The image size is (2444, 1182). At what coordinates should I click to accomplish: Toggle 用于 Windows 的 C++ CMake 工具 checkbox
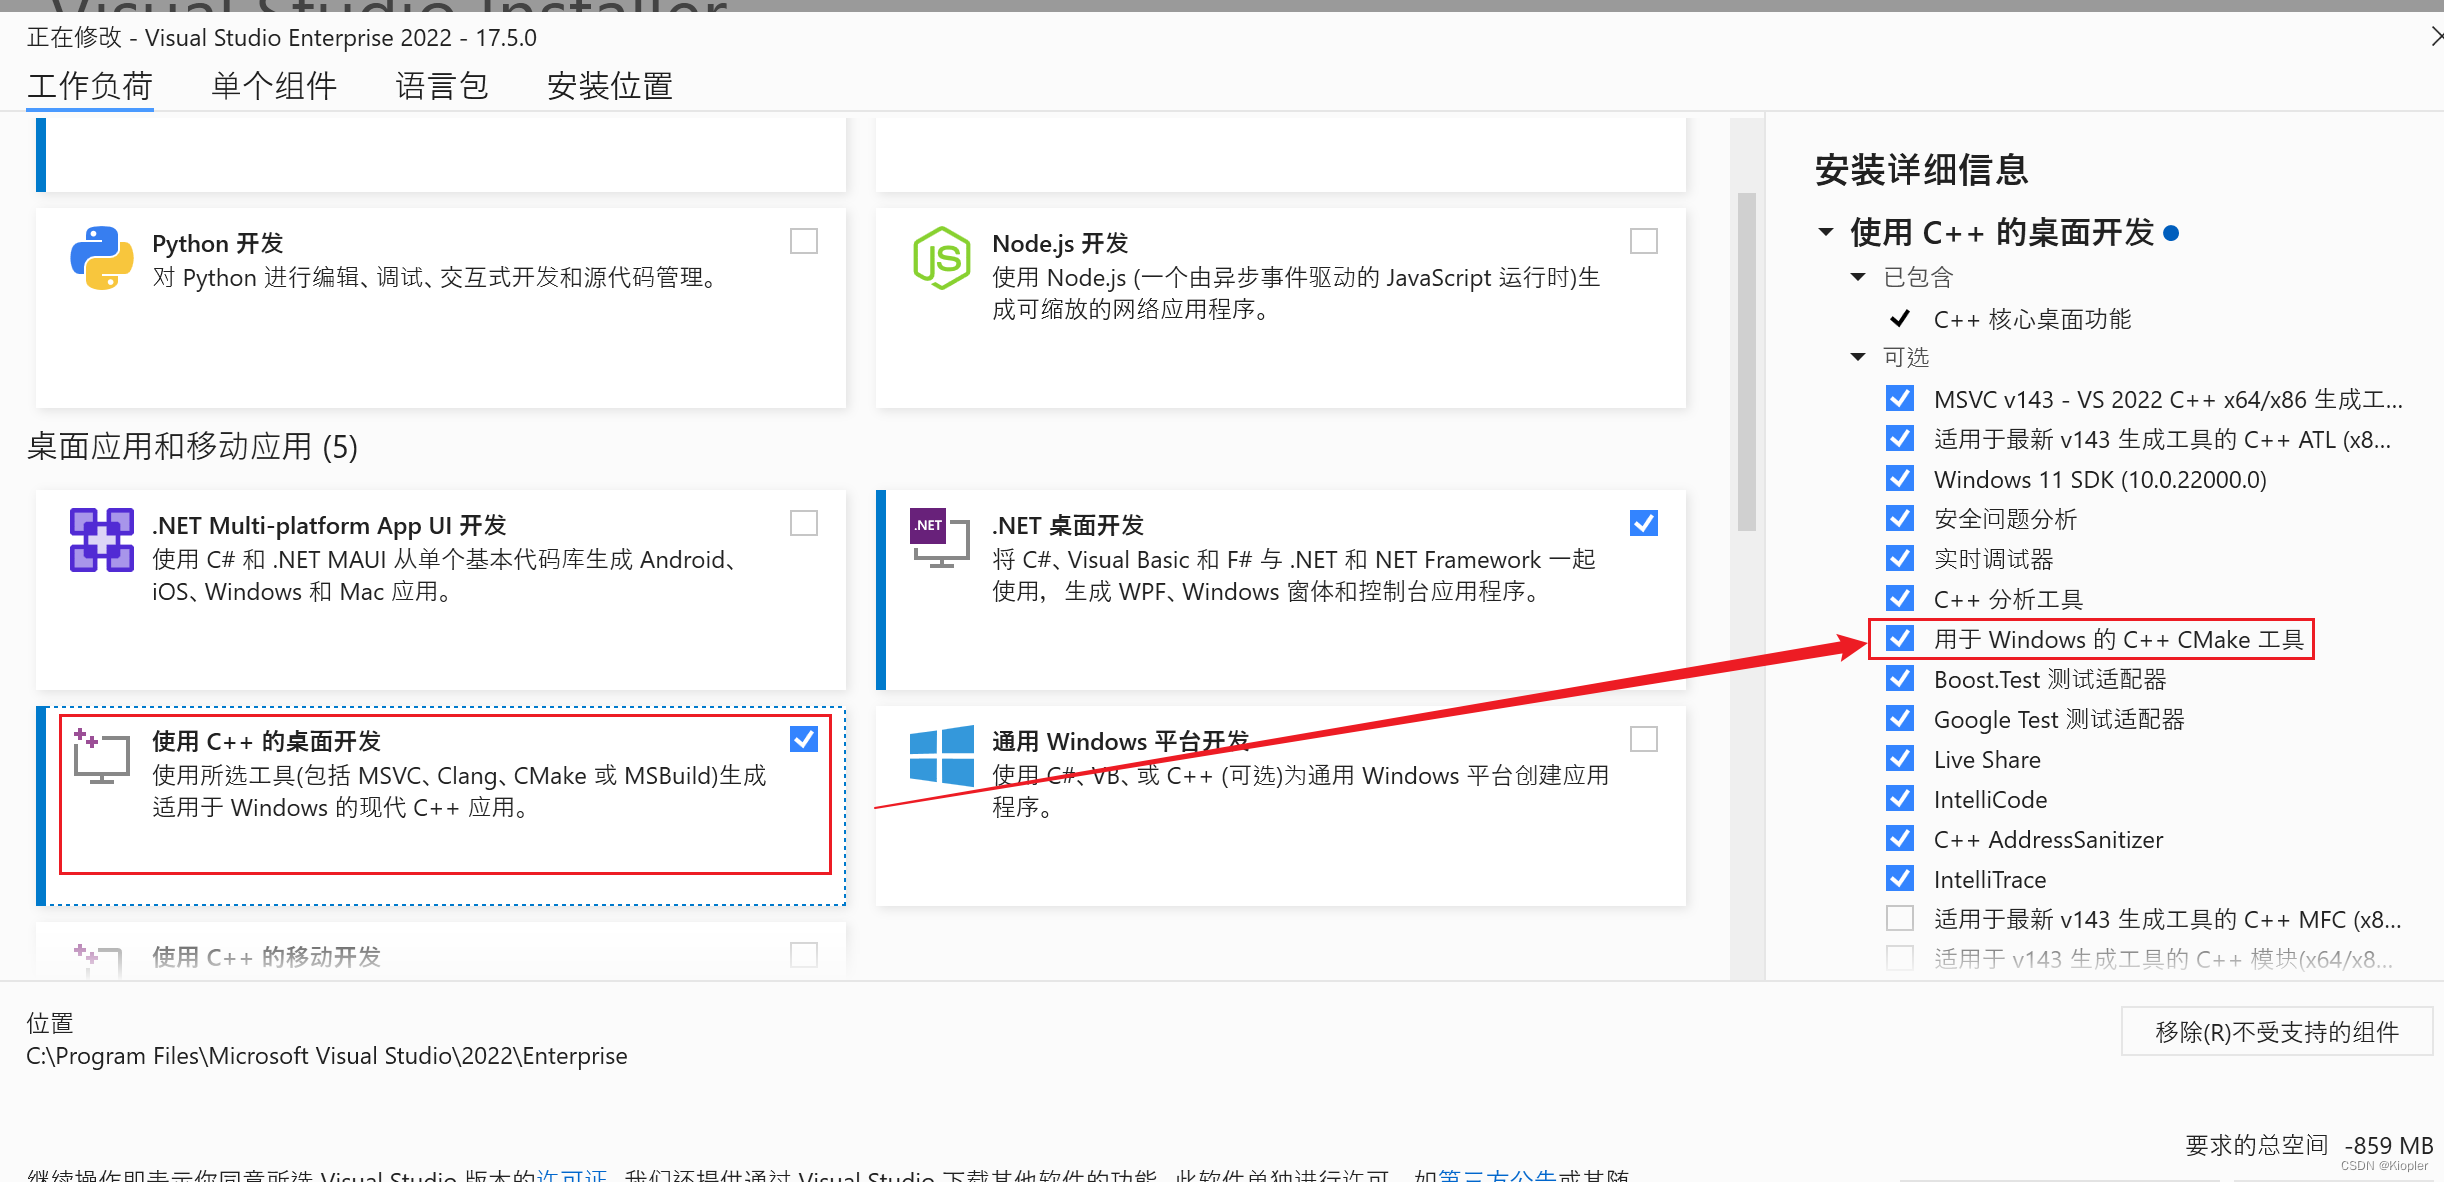[1900, 638]
